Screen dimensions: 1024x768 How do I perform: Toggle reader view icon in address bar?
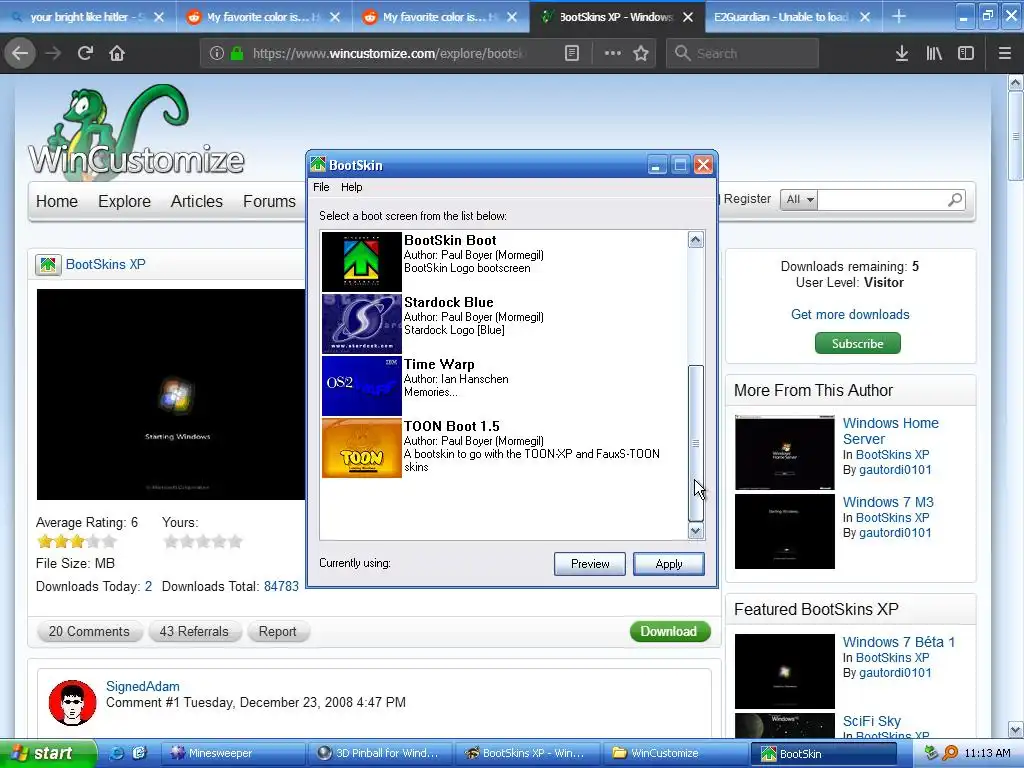coord(571,54)
